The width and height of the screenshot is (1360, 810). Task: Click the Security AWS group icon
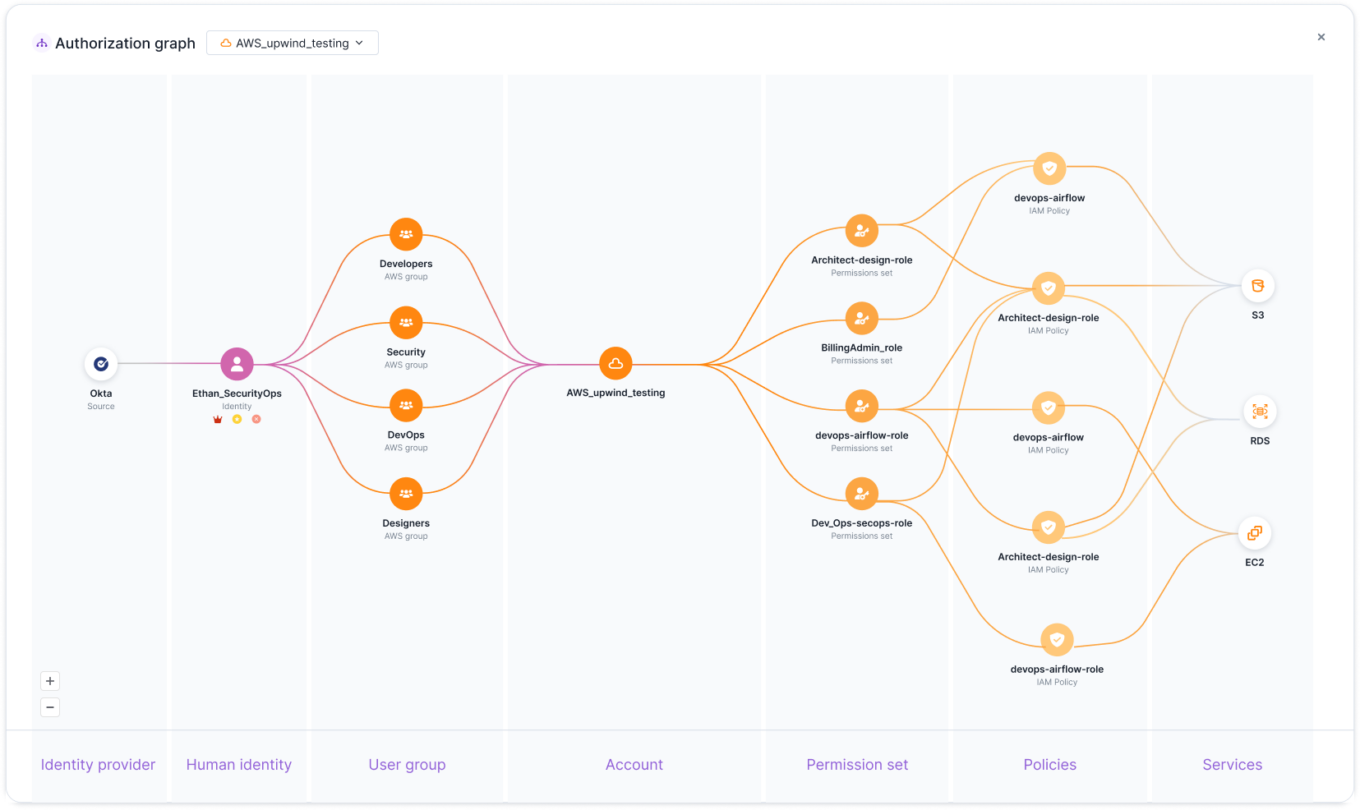tap(406, 321)
